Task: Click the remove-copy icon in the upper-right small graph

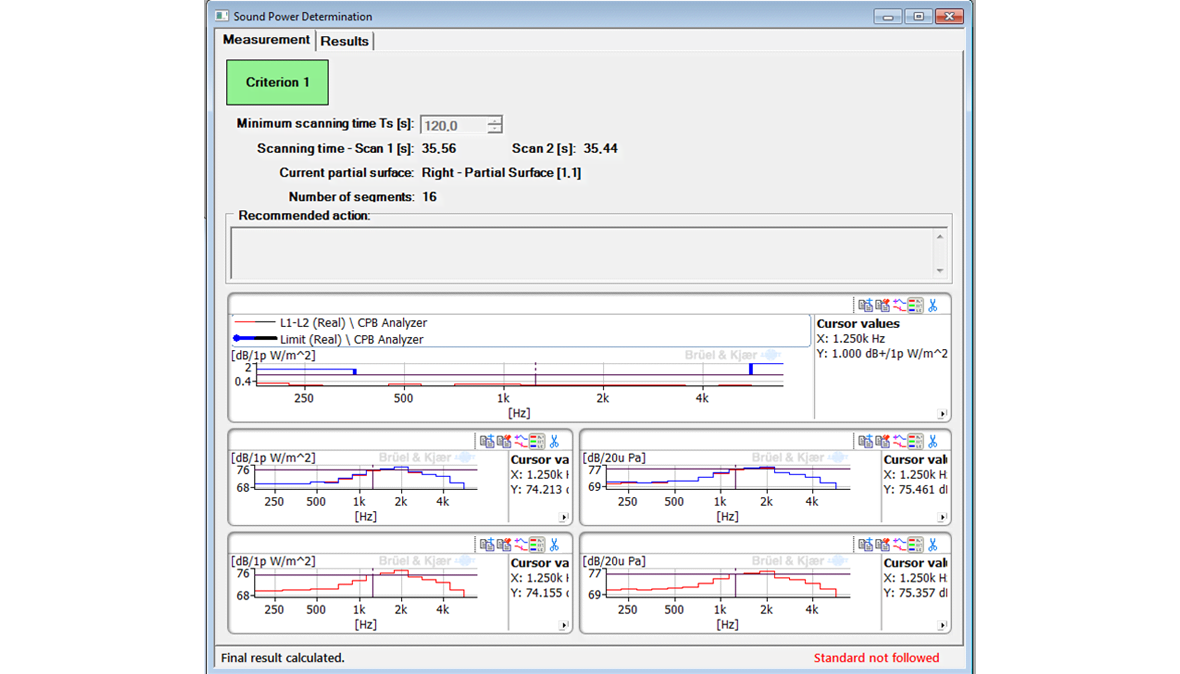Action: click(882, 441)
